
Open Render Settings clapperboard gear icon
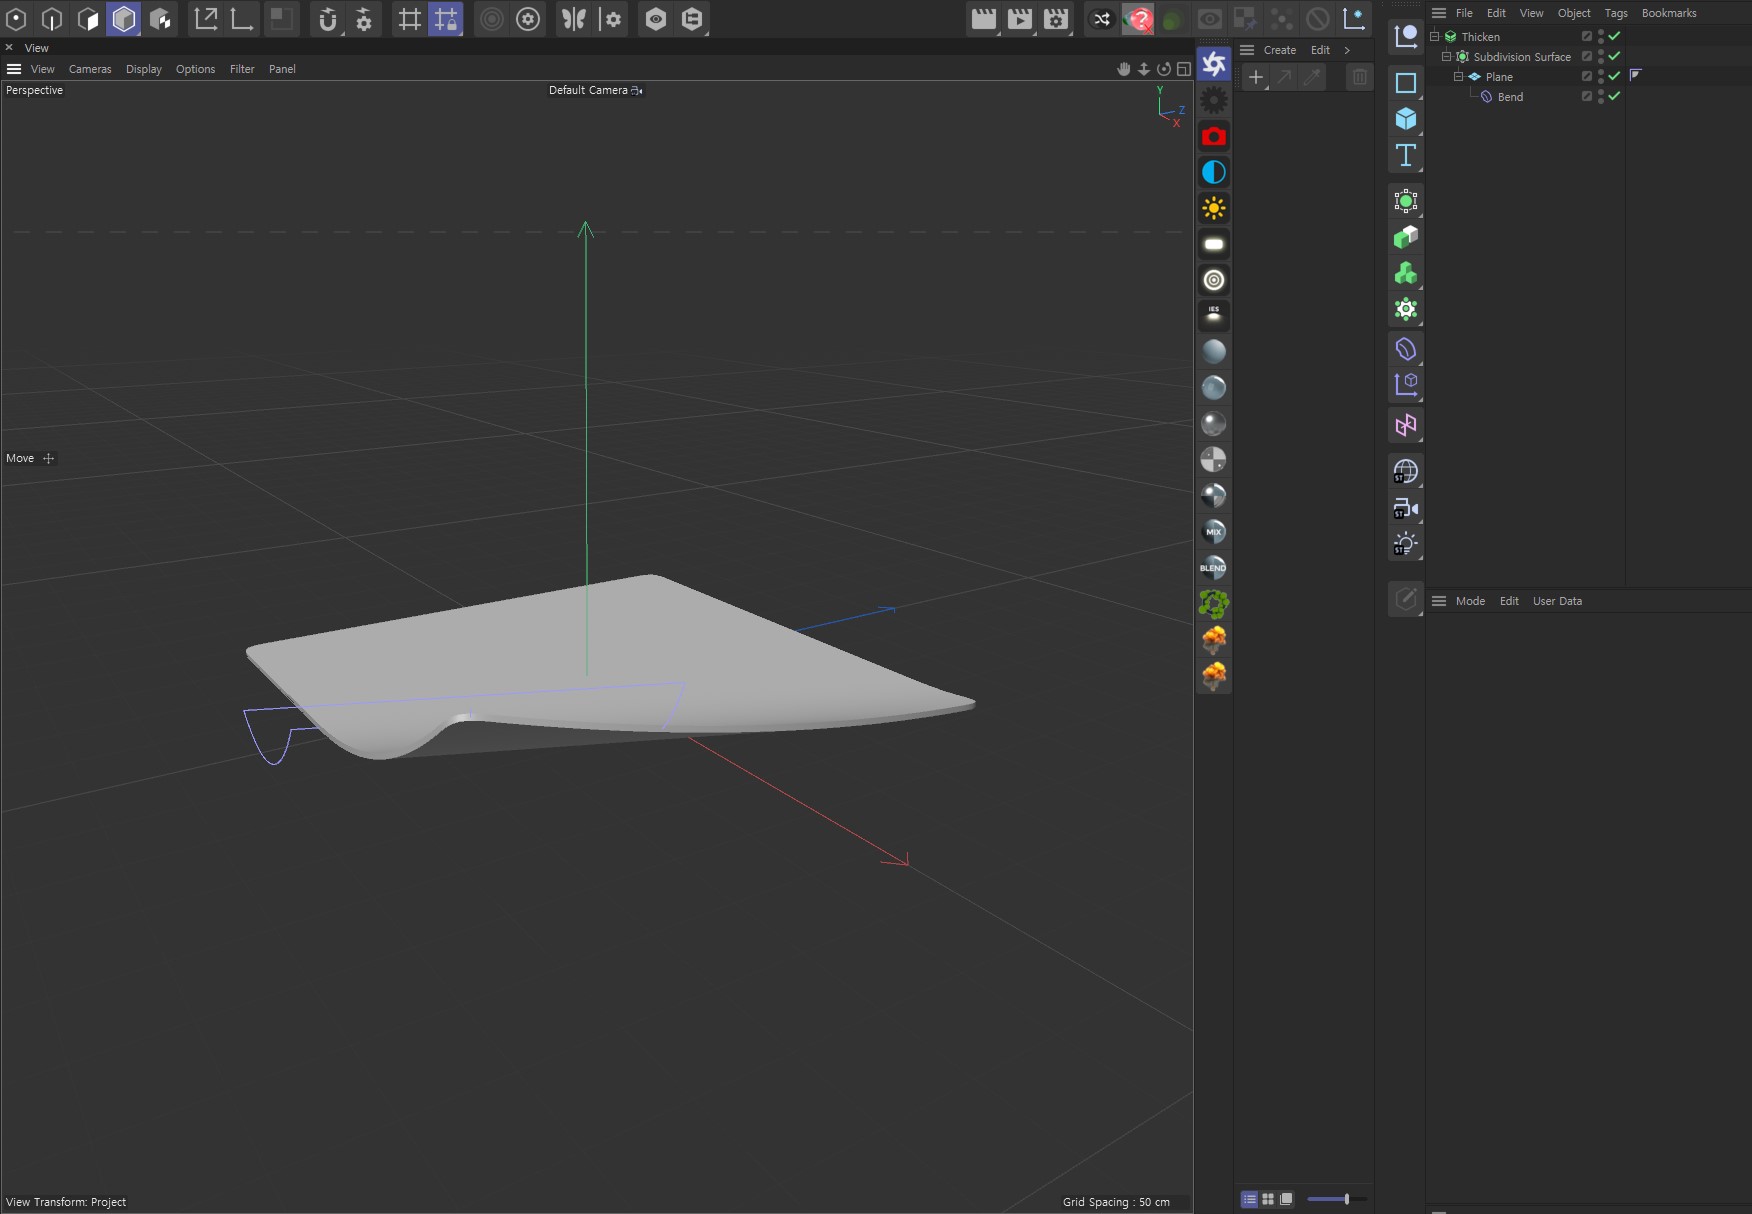[1056, 19]
